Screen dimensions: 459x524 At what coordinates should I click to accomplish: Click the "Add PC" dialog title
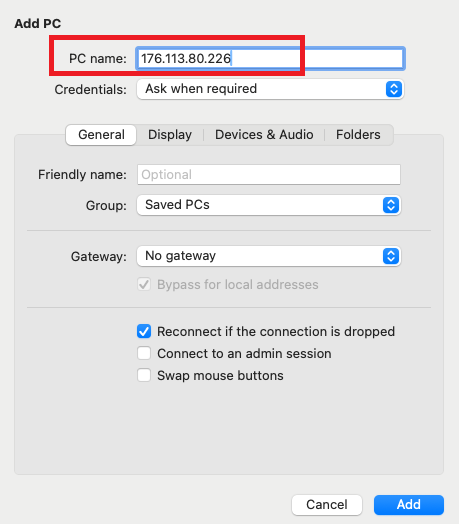pyautogui.click(x=38, y=24)
